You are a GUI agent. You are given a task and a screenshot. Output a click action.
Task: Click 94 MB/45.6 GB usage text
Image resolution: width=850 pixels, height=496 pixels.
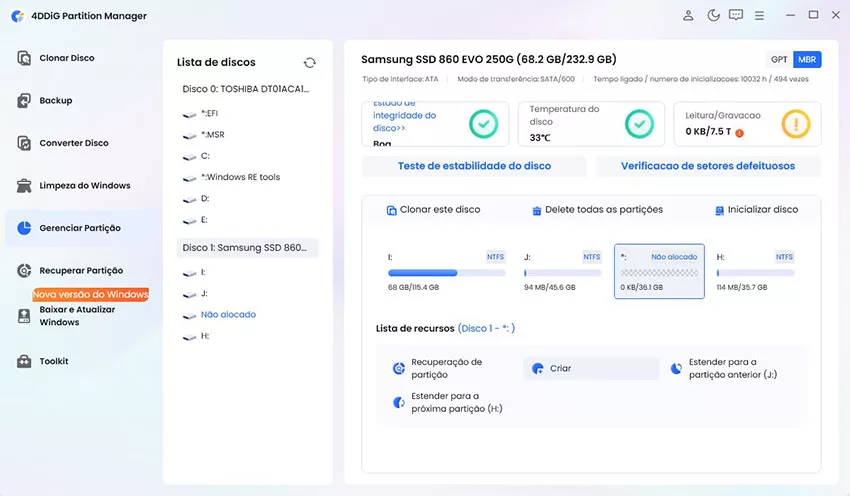point(550,287)
